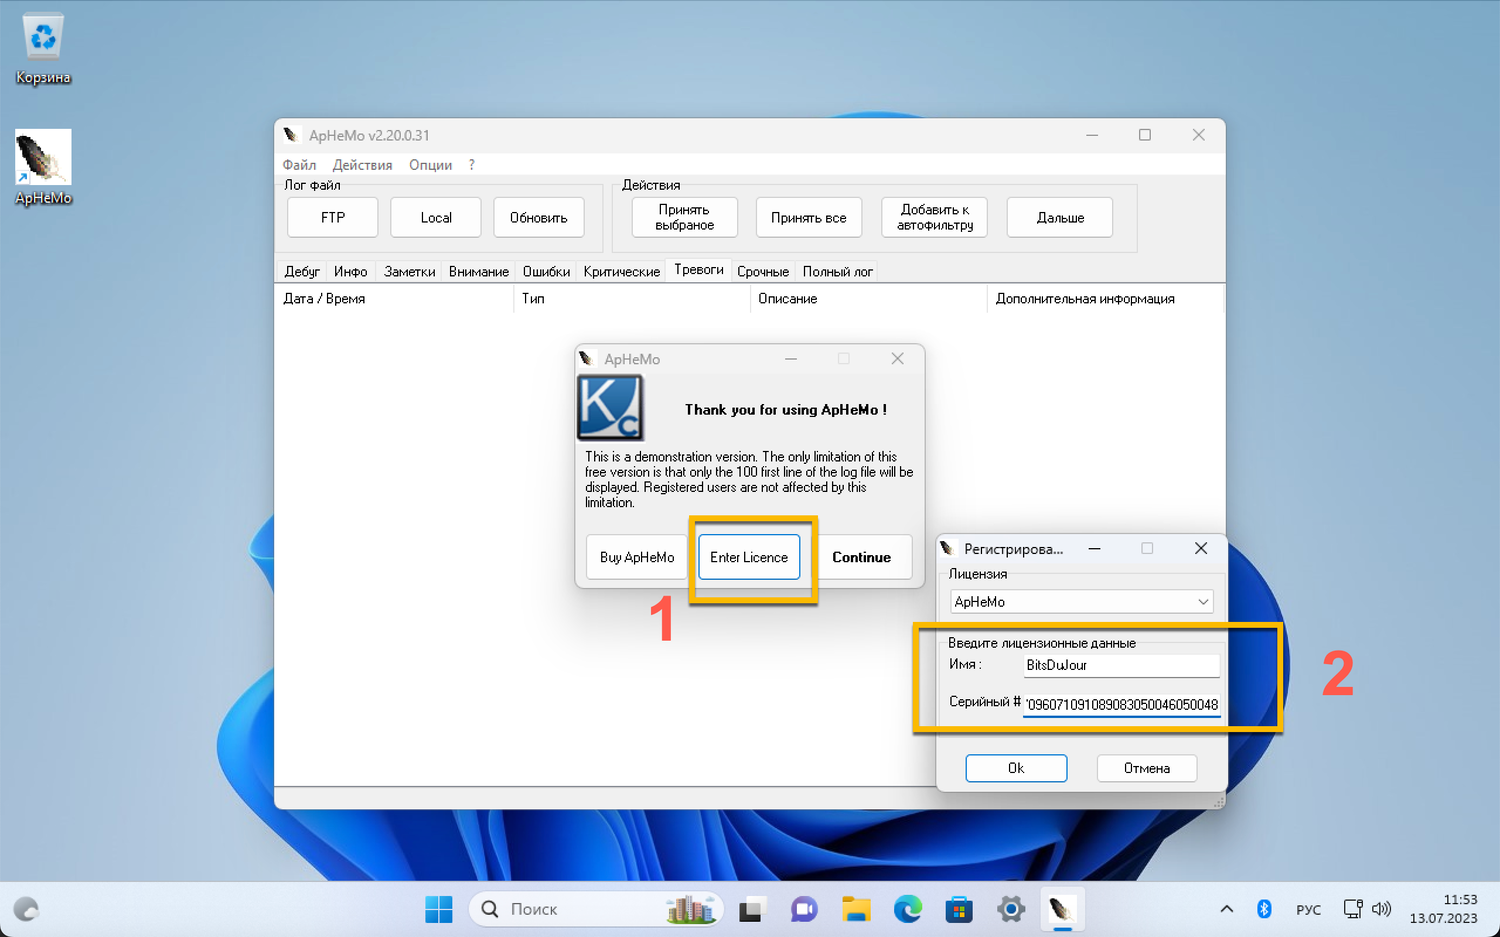
Task: Click the Принять выбраное button
Action: [685, 217]
